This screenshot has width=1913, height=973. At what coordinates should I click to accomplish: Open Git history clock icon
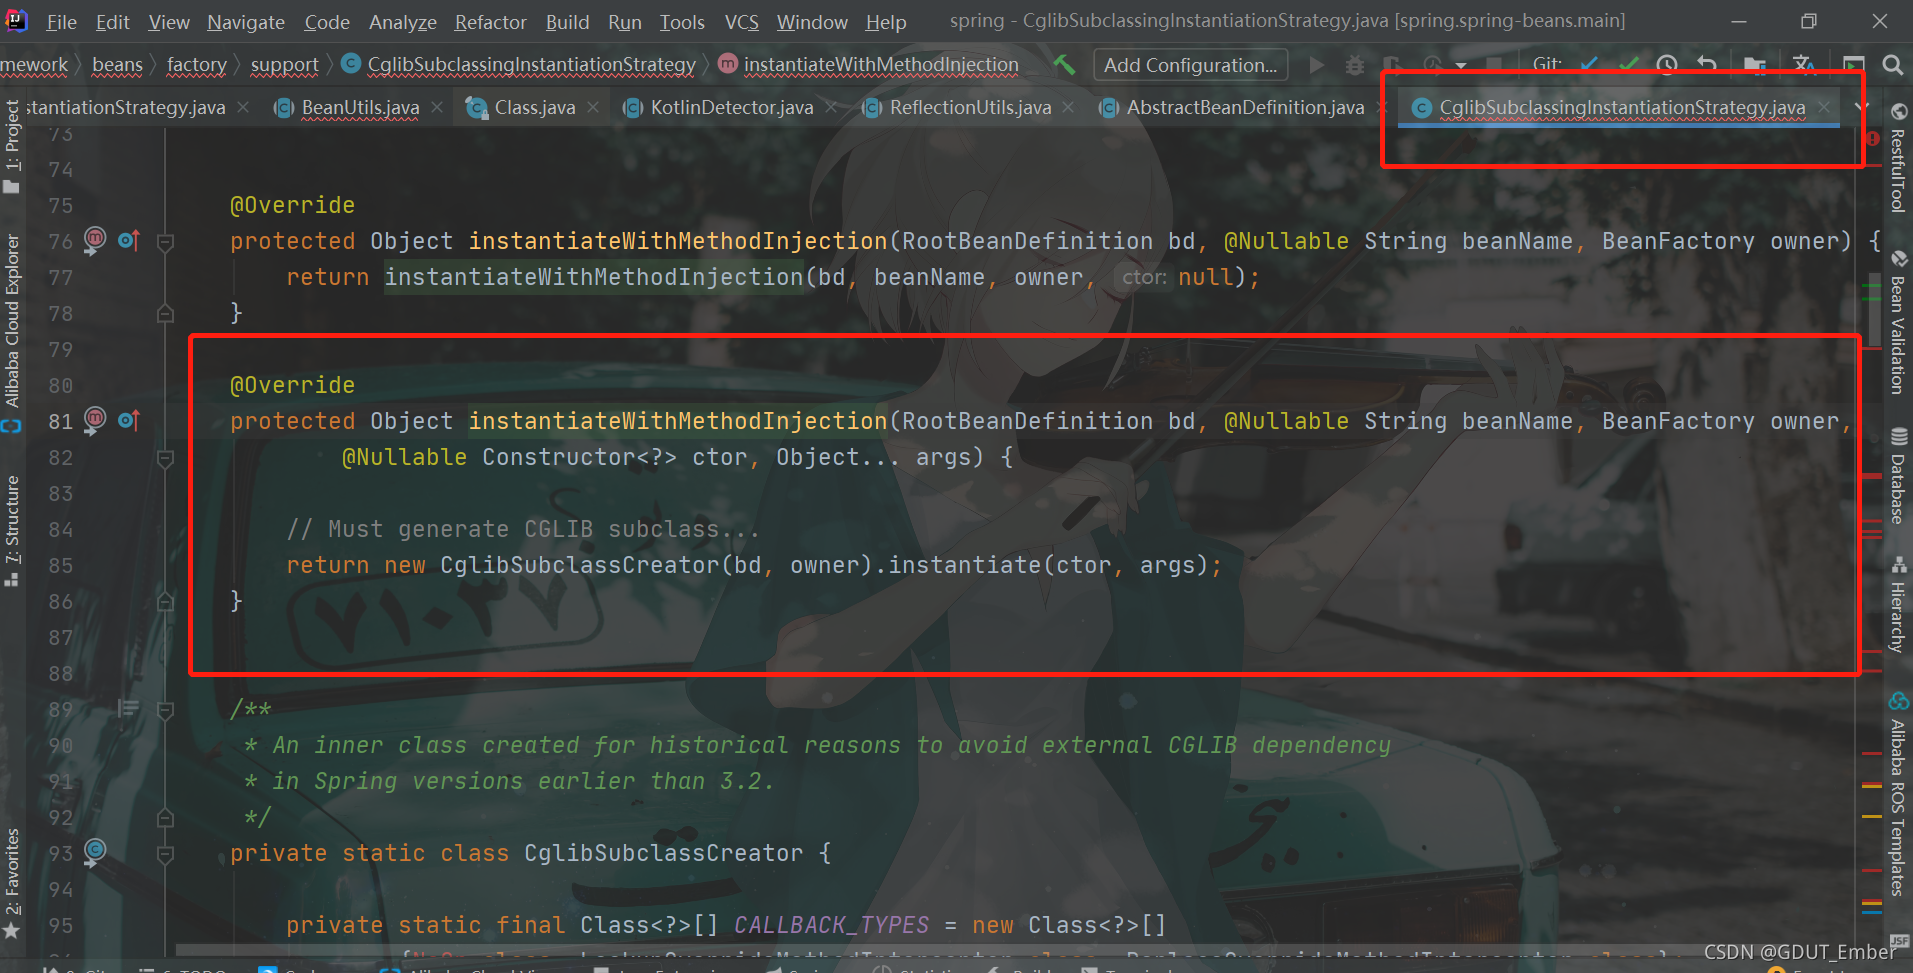click(x=1667, y=65)
